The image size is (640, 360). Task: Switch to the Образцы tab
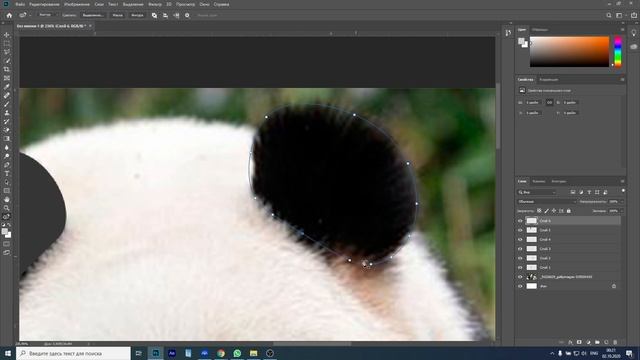coord(540,29)
